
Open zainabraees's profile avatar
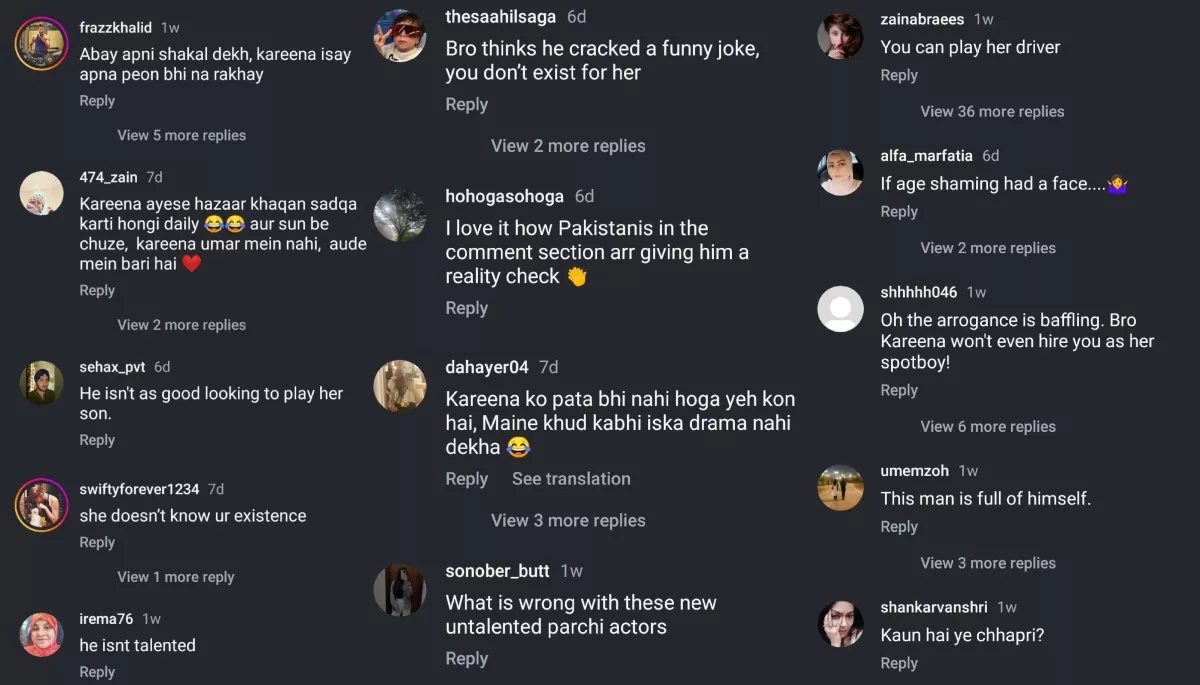pyautogui.click(x=840, y=37)
